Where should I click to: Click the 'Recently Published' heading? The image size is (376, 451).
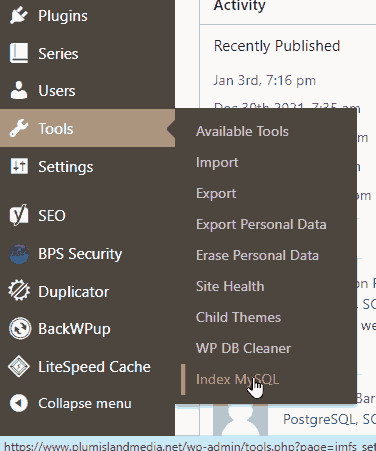click(277, 46)
